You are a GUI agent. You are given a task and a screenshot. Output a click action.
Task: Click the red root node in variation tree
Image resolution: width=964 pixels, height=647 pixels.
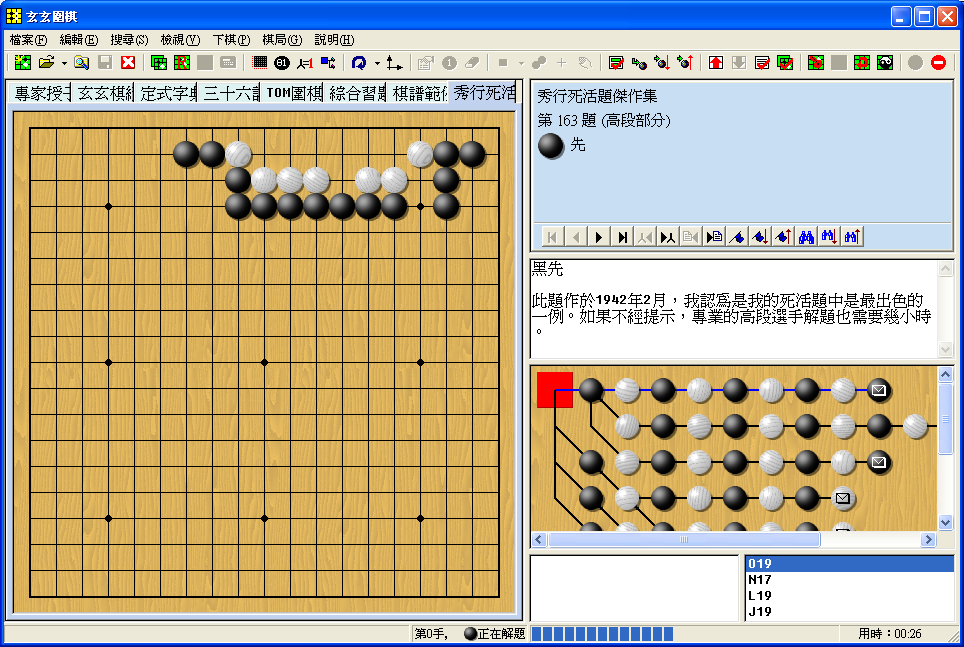pyautogui.click(x=555, y=390)
